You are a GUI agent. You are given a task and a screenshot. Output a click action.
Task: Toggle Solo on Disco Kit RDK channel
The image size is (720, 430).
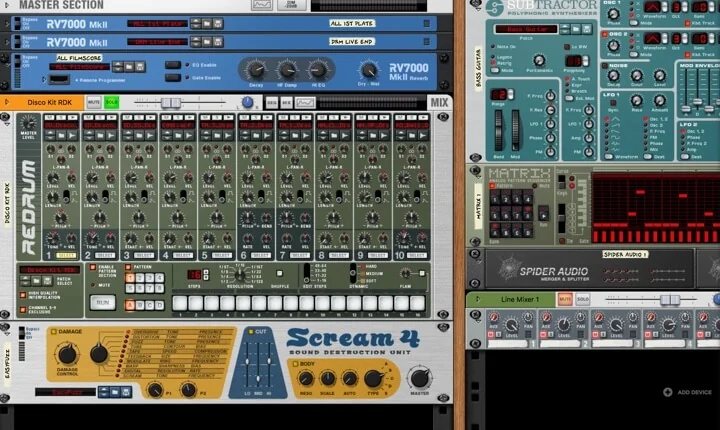pyautogui.click(x=111, y=102)
